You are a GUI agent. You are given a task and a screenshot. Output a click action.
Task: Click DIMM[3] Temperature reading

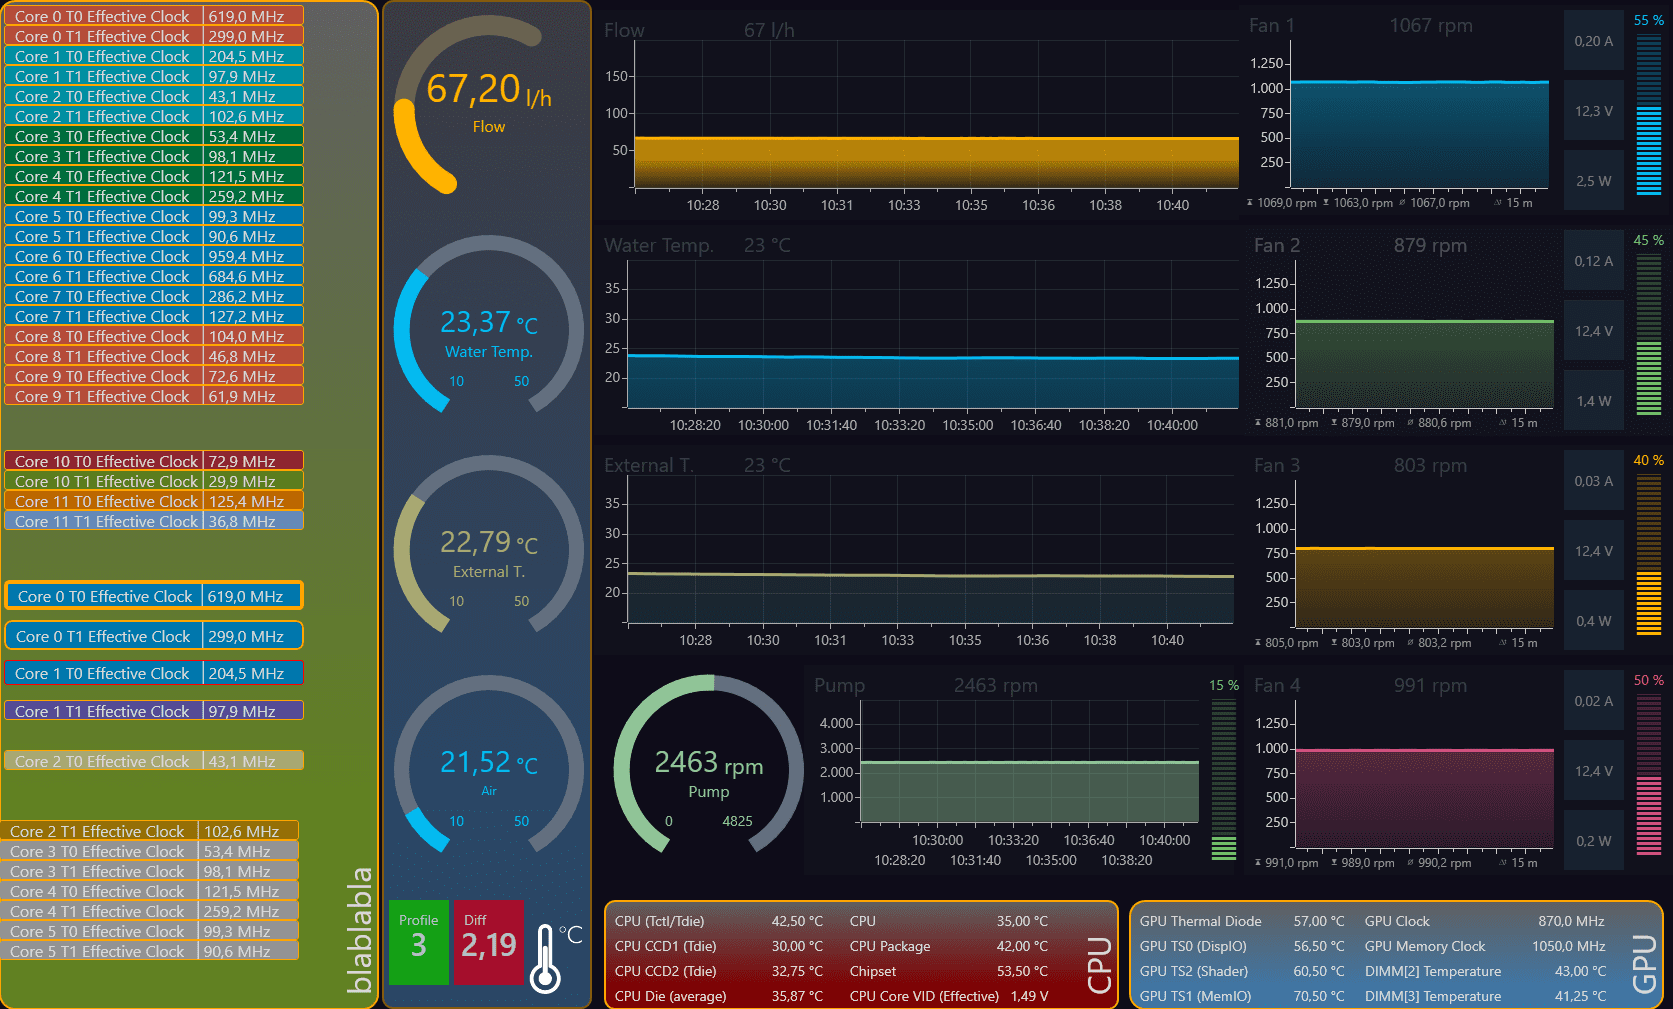pyautogui.click(x=1485, y=996)
